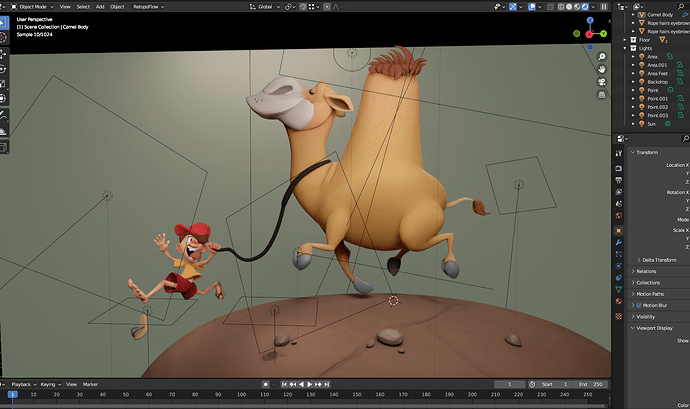The height and width of the screenshot is (409, 690).
Task: Click the End frame 250 field
Action: coord(591,385)
